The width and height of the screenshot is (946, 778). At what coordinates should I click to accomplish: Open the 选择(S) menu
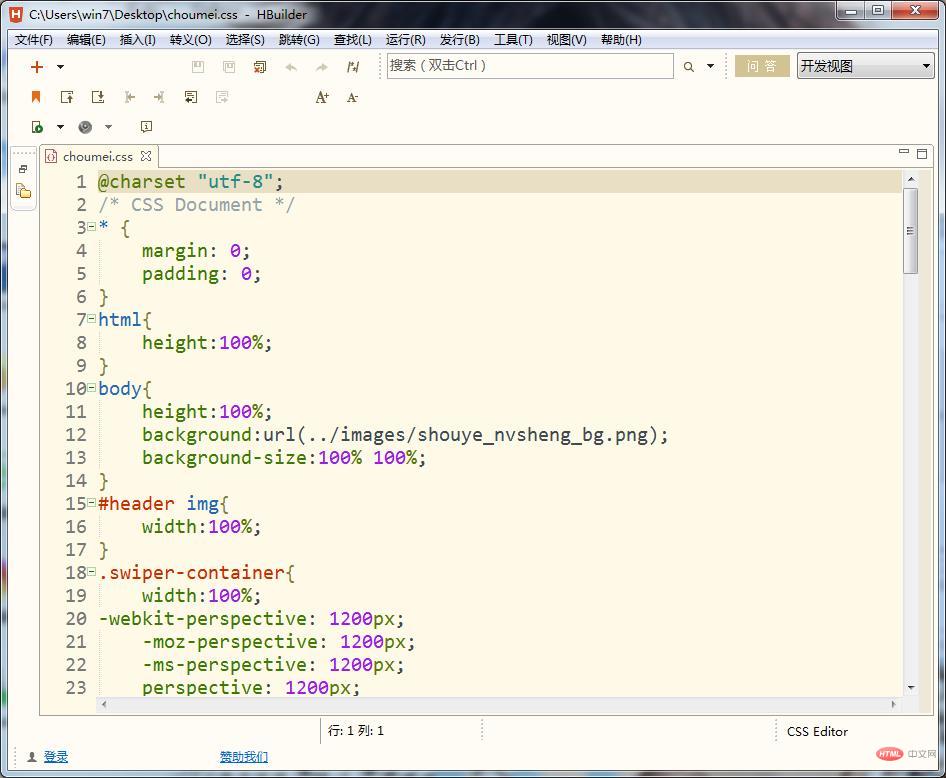tap(245, 40)
